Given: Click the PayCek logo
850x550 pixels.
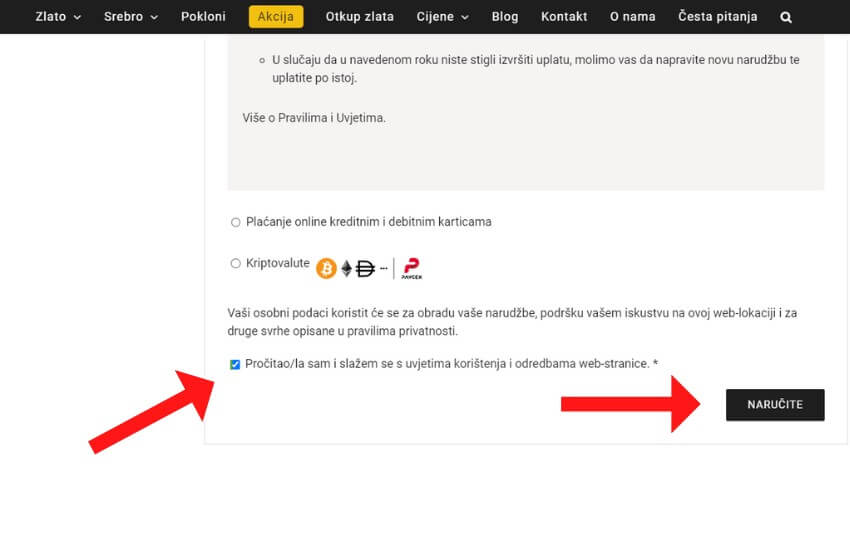Looking at the screenshot, I should (411, 268).
